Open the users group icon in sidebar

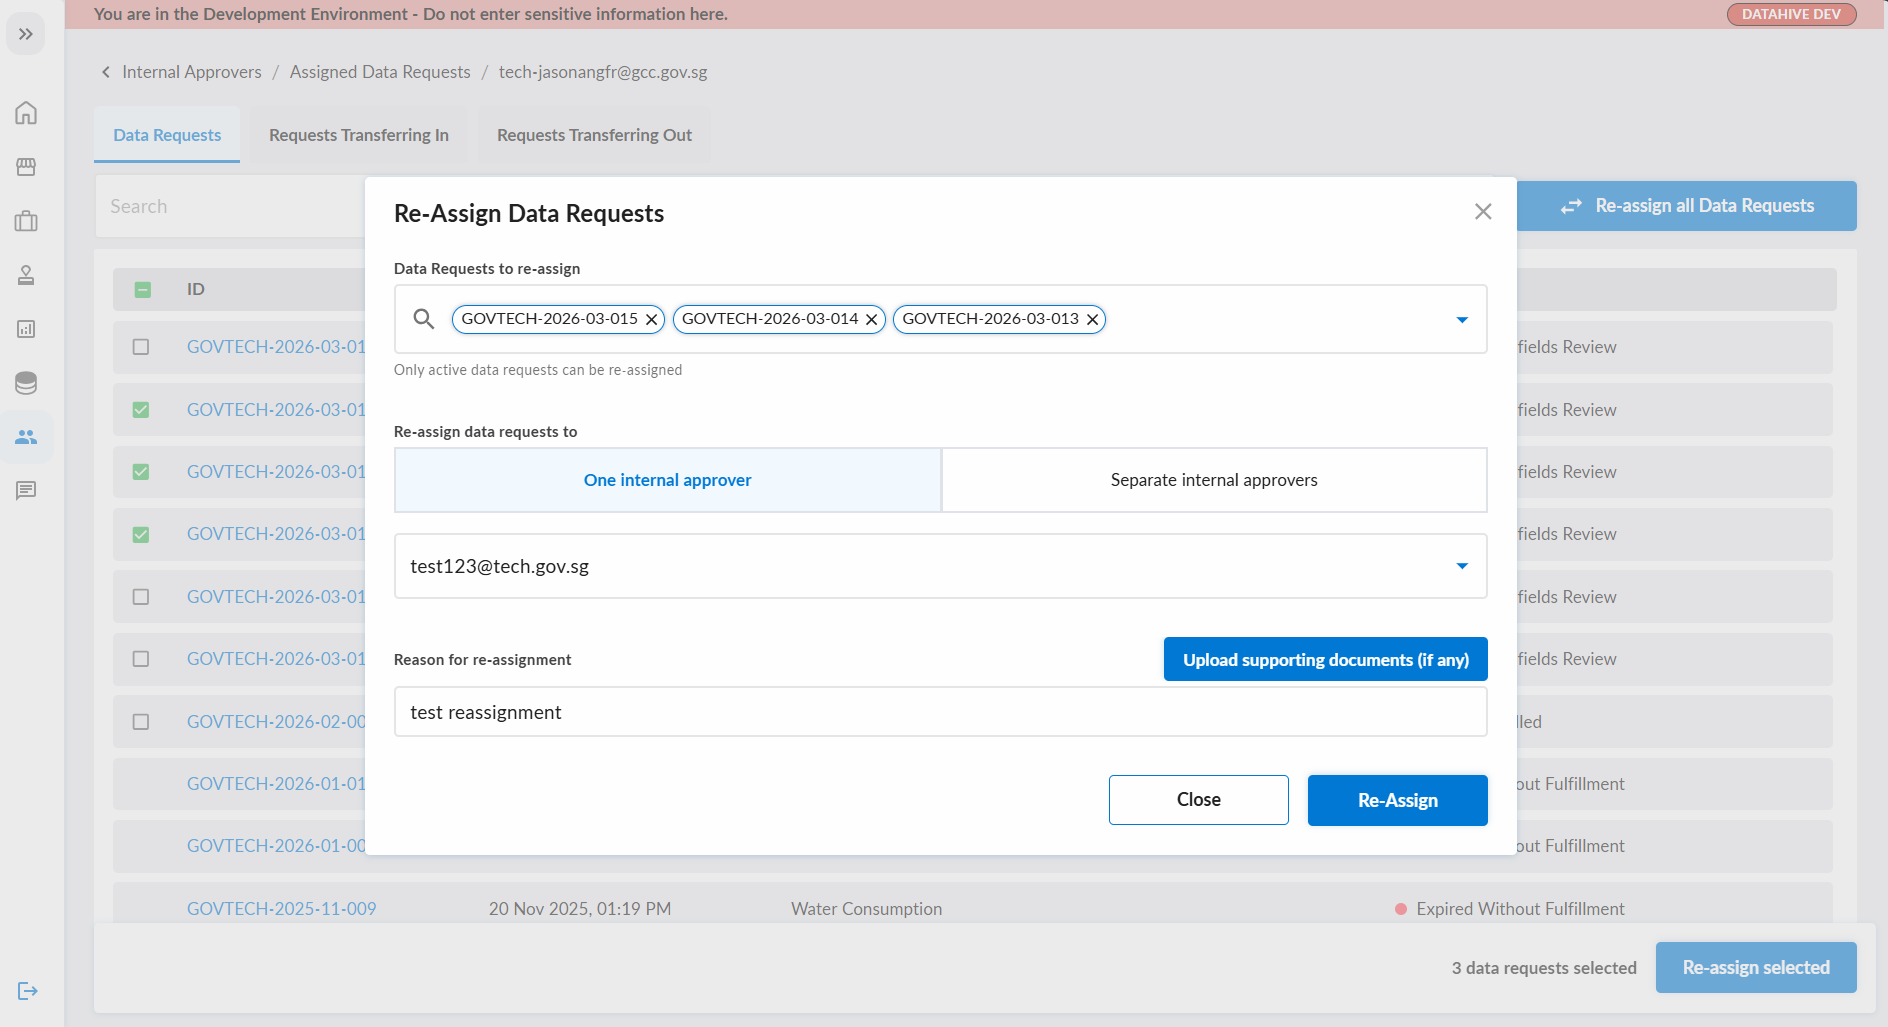[26, 437]
